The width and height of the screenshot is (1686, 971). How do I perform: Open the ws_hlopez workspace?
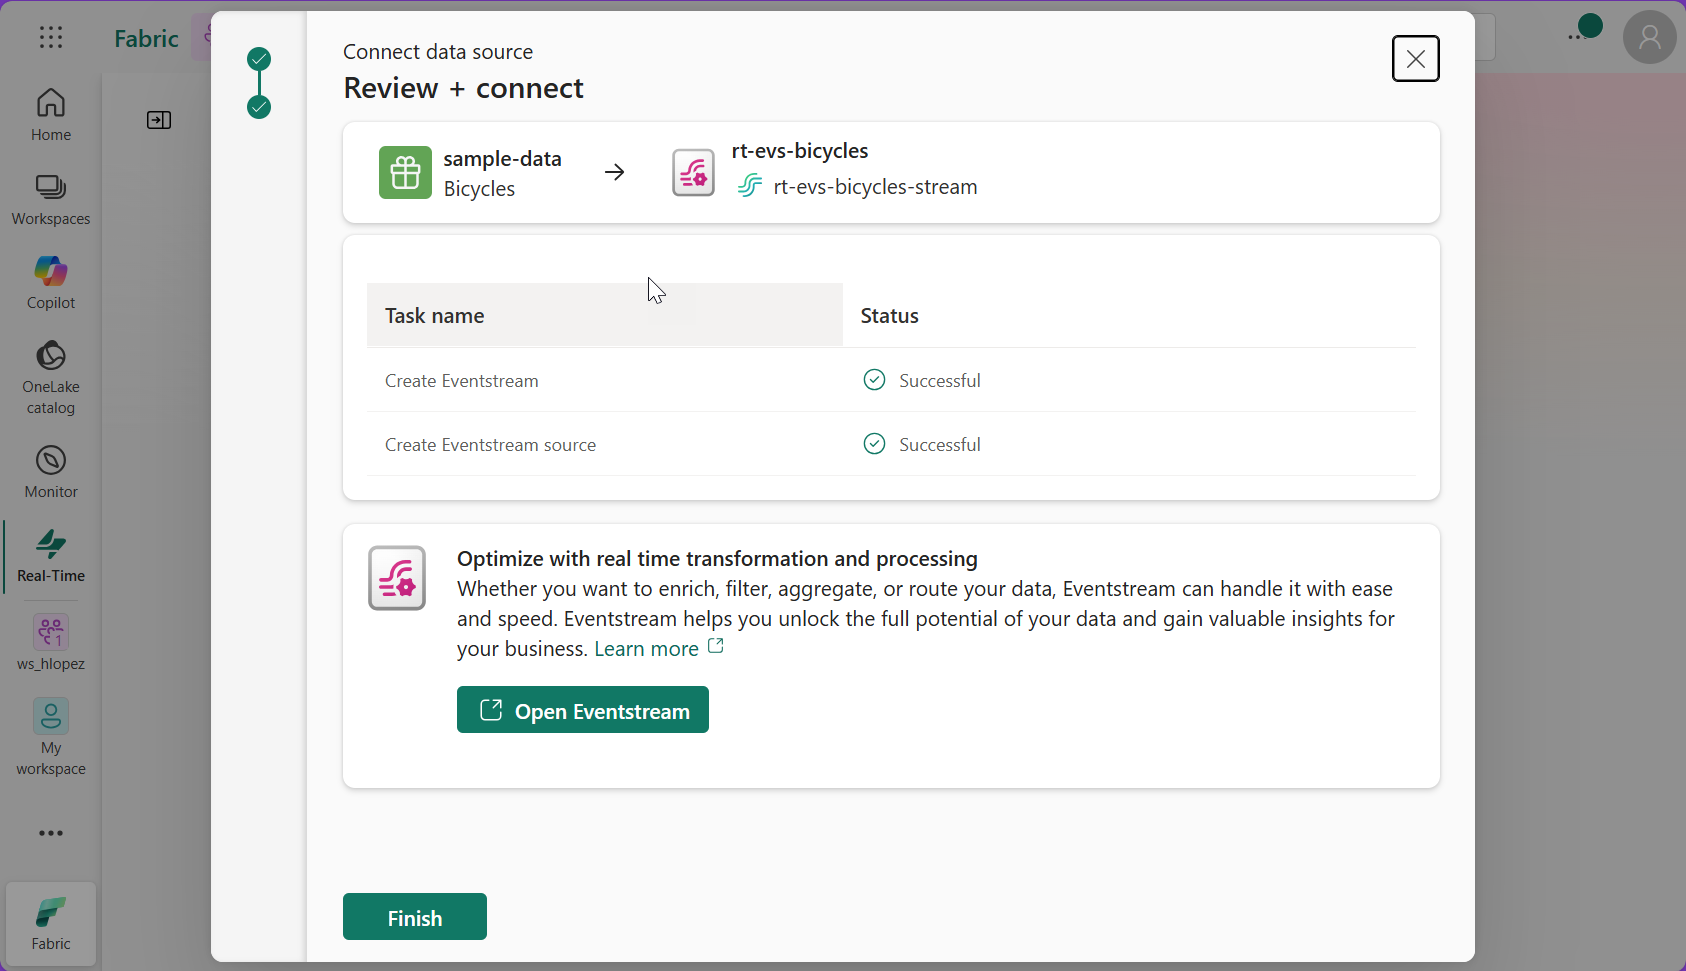51,642
